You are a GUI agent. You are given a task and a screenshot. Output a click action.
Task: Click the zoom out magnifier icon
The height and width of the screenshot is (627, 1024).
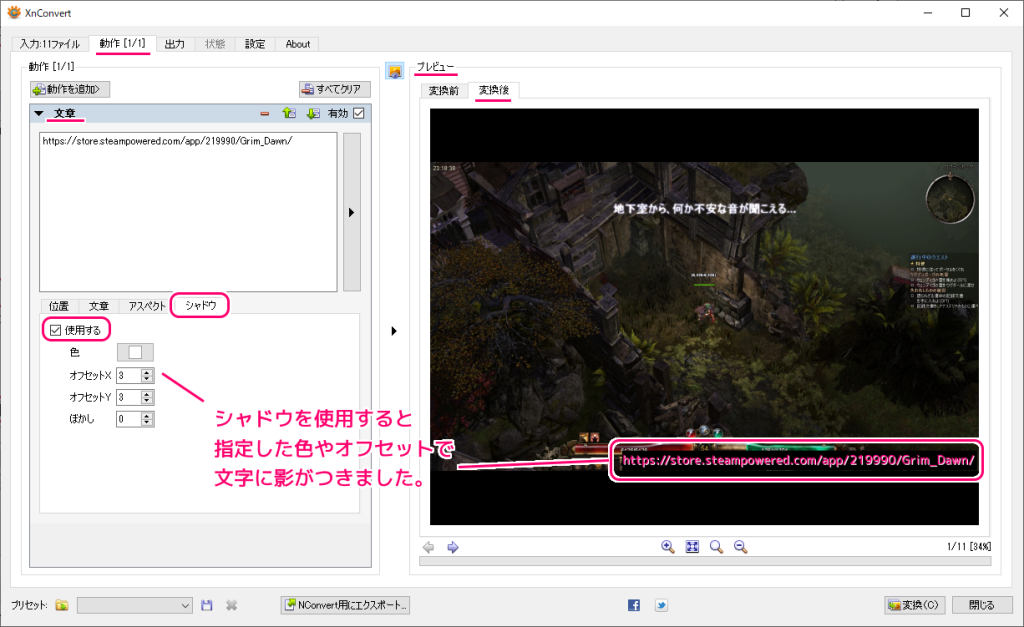tap(741, 547)
